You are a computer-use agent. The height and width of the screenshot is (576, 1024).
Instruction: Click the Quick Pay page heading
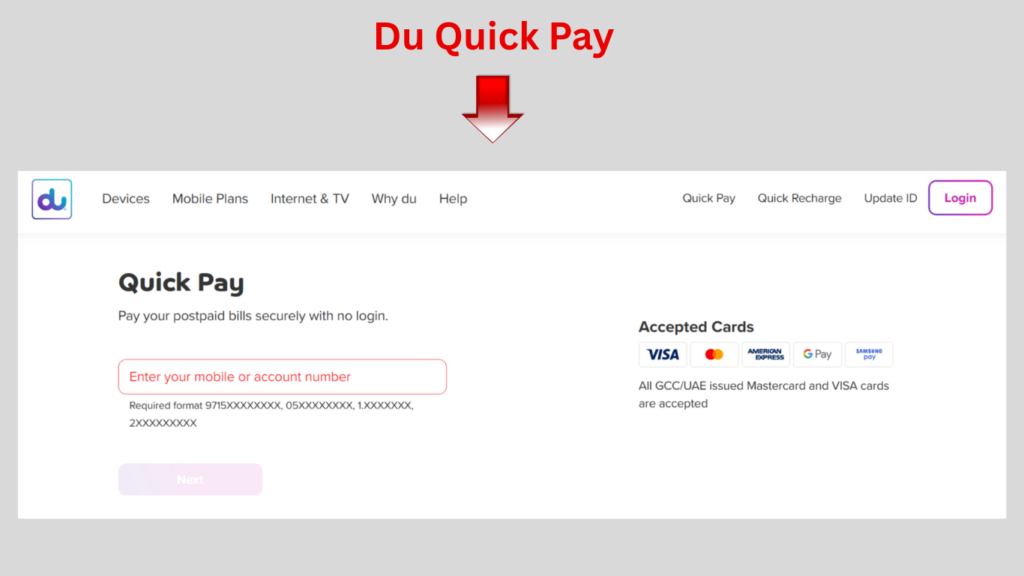181,283
